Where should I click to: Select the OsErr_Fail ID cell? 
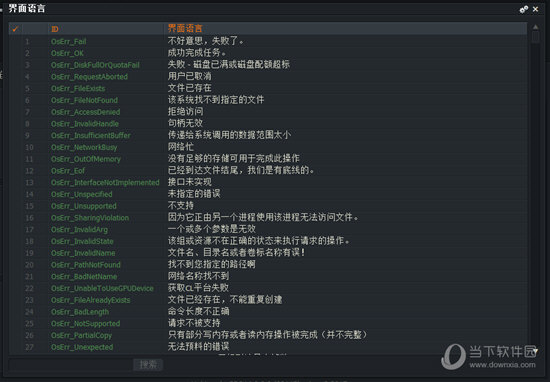click(x=68, y=41)
